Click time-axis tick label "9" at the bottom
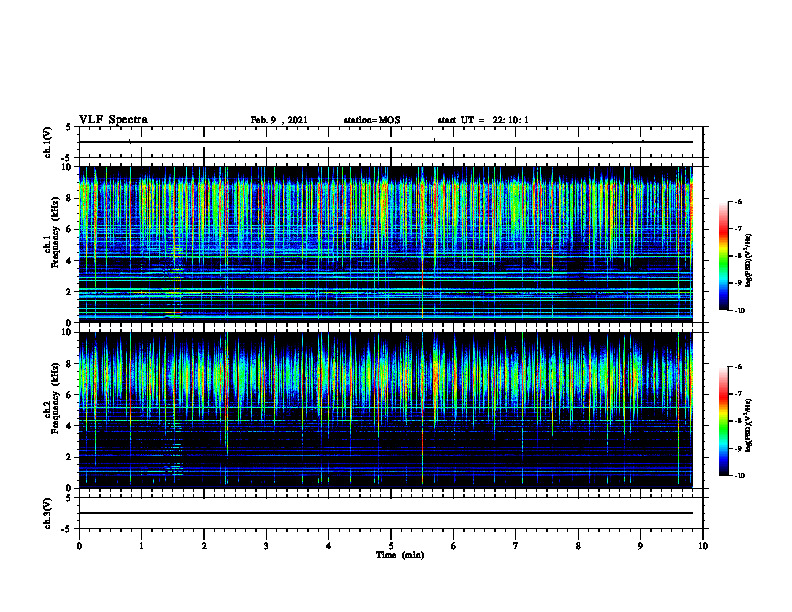792x612 pixels. [640, 546]
